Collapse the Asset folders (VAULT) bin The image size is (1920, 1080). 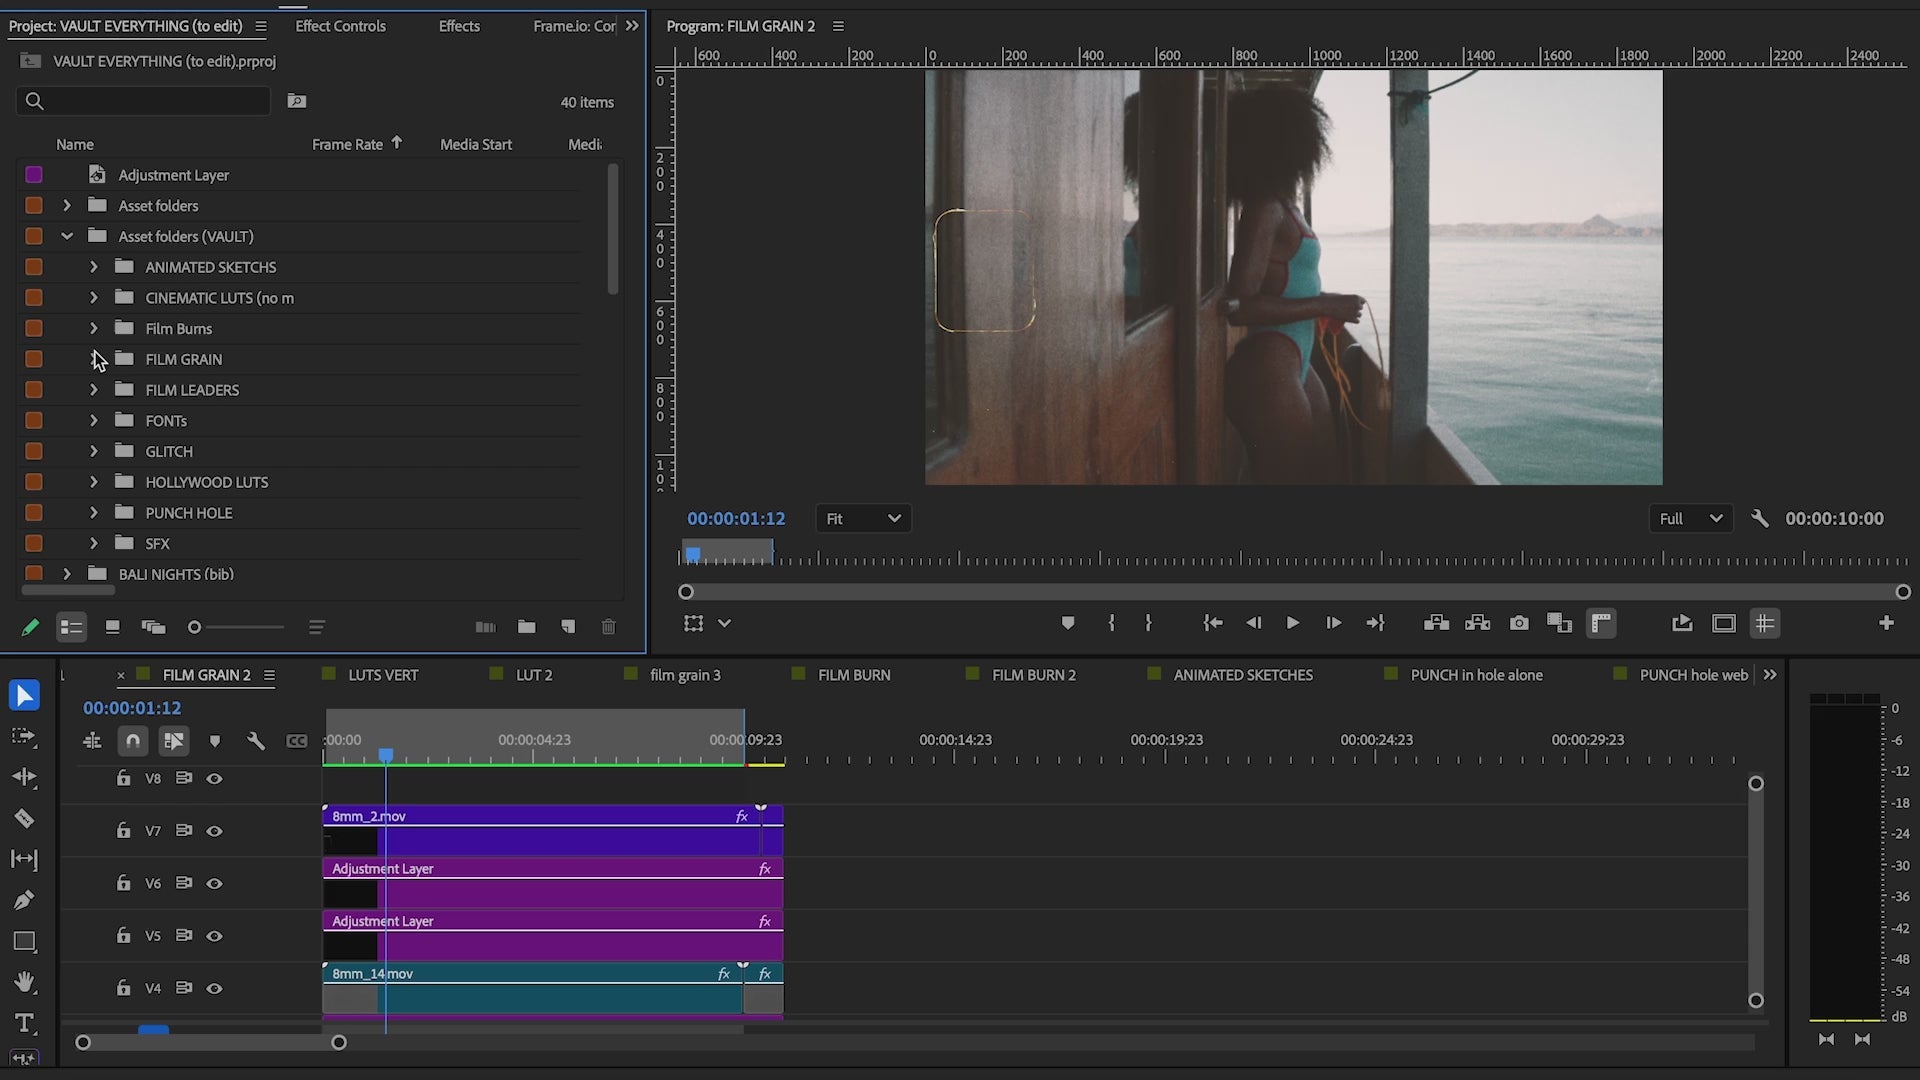pyautogui.click(x=67, y=236)
